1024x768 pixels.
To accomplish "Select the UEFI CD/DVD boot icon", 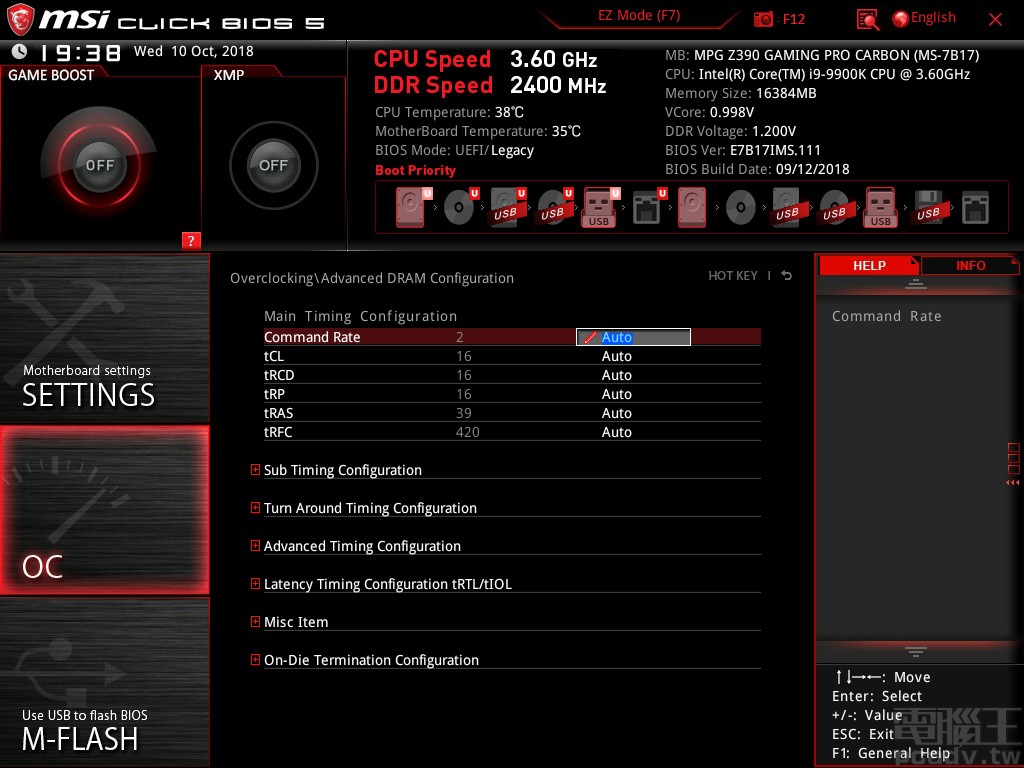I will click(x=460, y=208).
